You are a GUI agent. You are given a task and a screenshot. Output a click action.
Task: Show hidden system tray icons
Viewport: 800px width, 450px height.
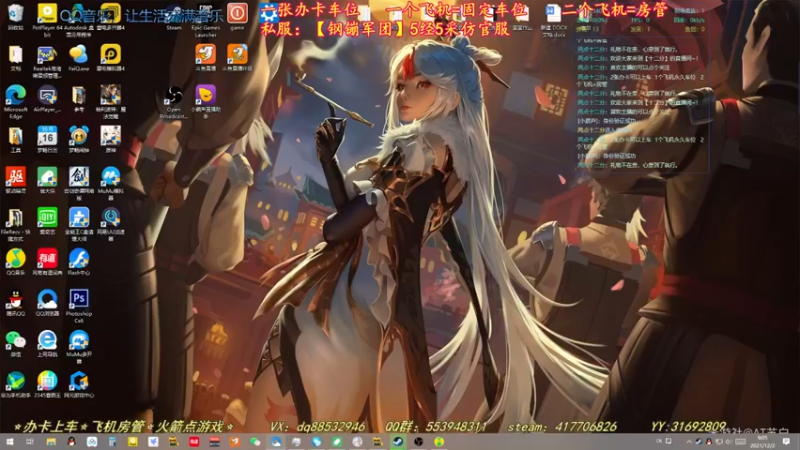pyautogui.click(x=689, y=441)
